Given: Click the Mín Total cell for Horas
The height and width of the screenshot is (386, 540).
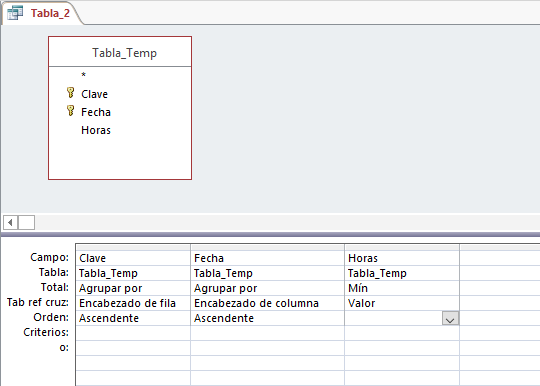Looking at the screenshot, I should pos(402,288).
